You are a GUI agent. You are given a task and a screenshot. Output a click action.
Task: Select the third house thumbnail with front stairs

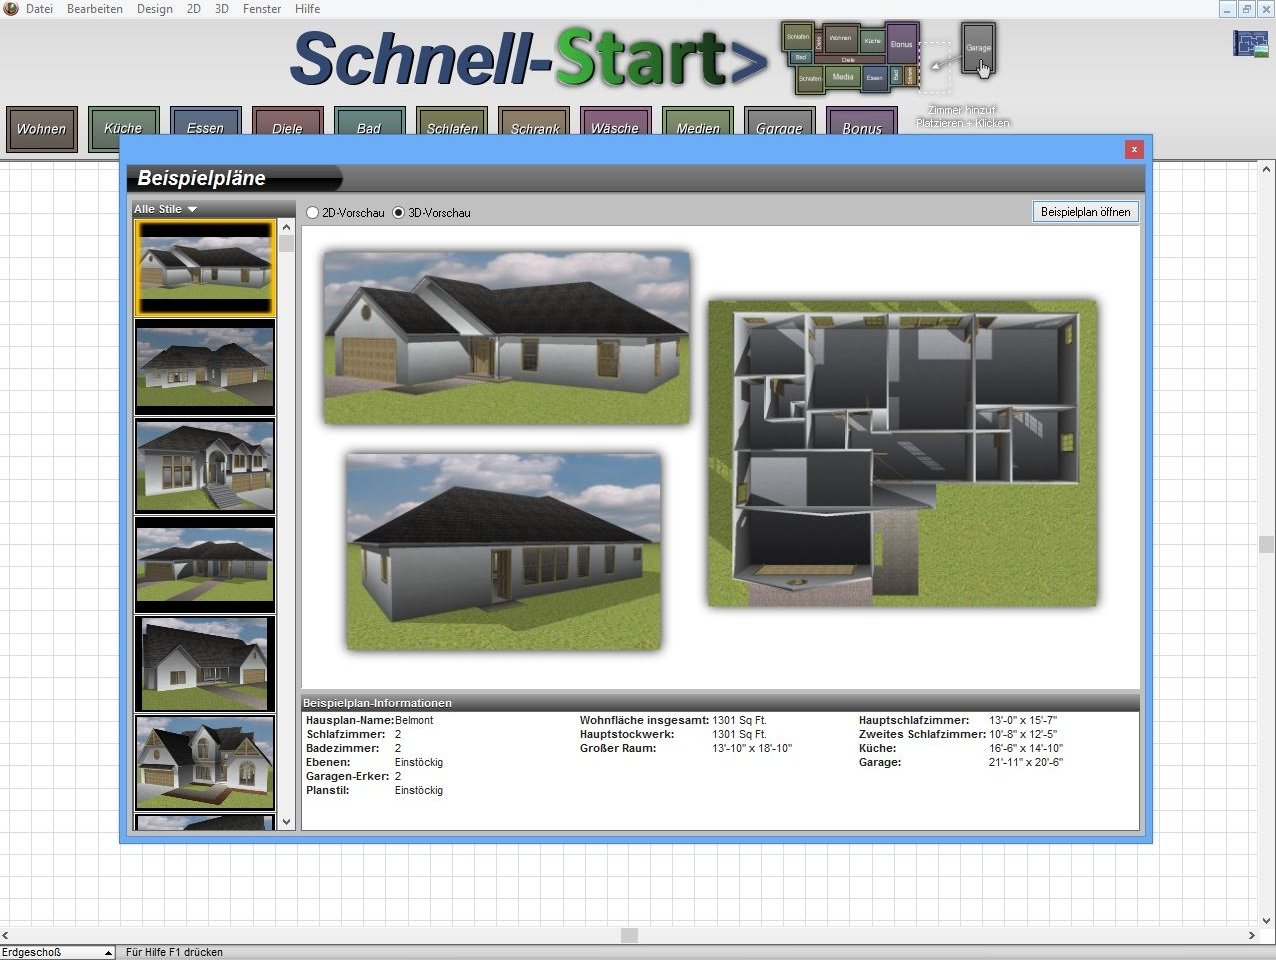coord(205,466)
